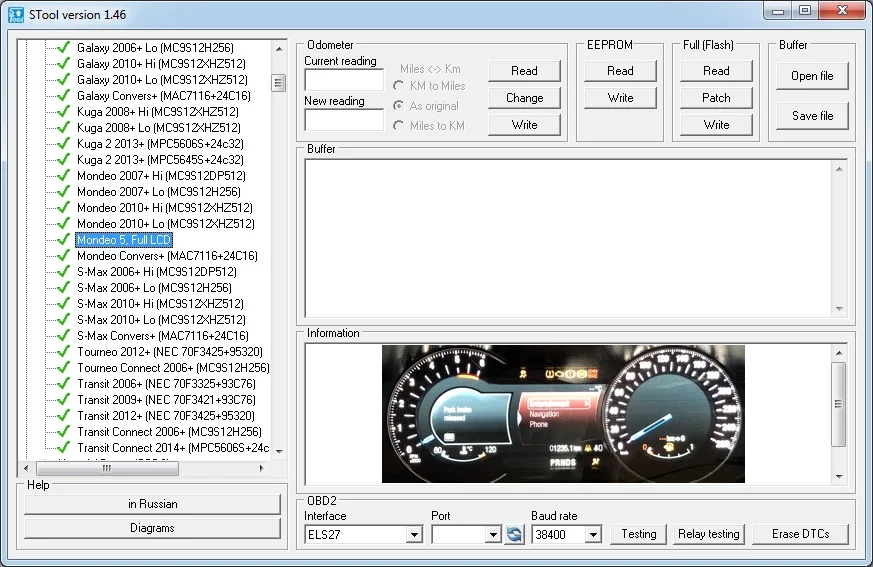Click the Testing button

(639, 534)
